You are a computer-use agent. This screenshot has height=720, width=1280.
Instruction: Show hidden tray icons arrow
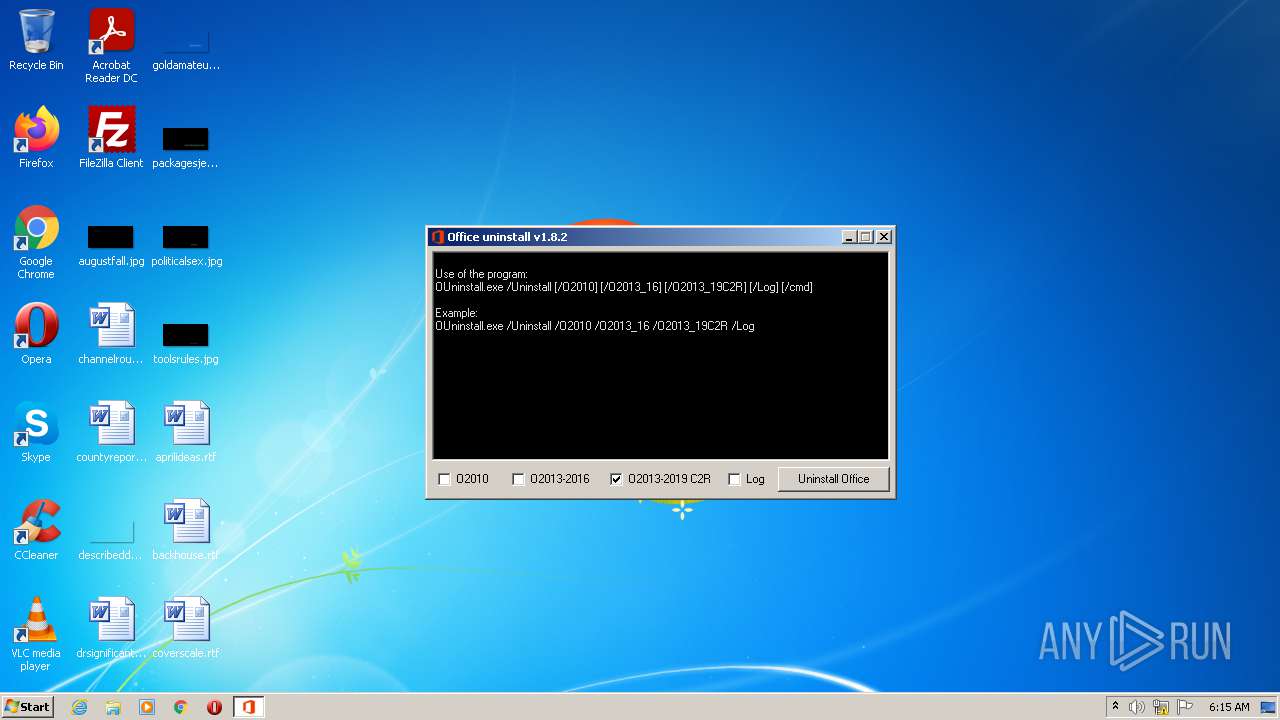point(1115,707)
